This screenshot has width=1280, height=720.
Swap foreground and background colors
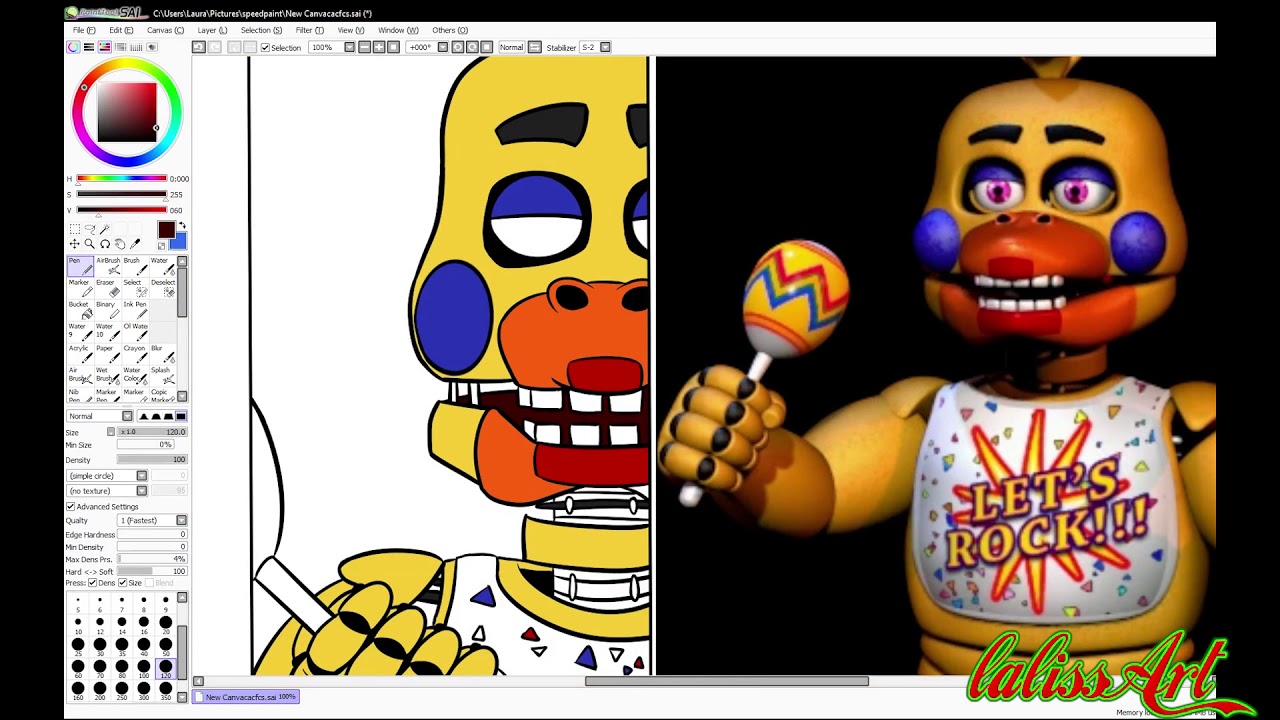pyautogui.click(x=182, y=226)
